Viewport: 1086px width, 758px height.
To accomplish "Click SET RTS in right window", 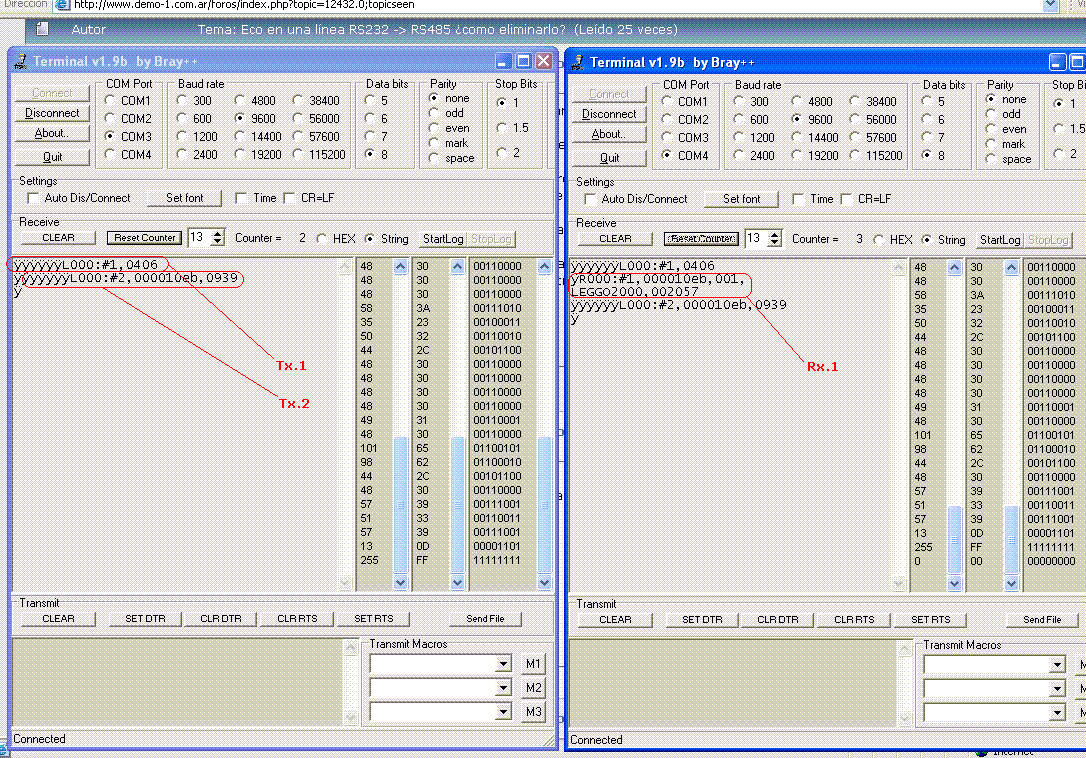I will pos(930,620).
